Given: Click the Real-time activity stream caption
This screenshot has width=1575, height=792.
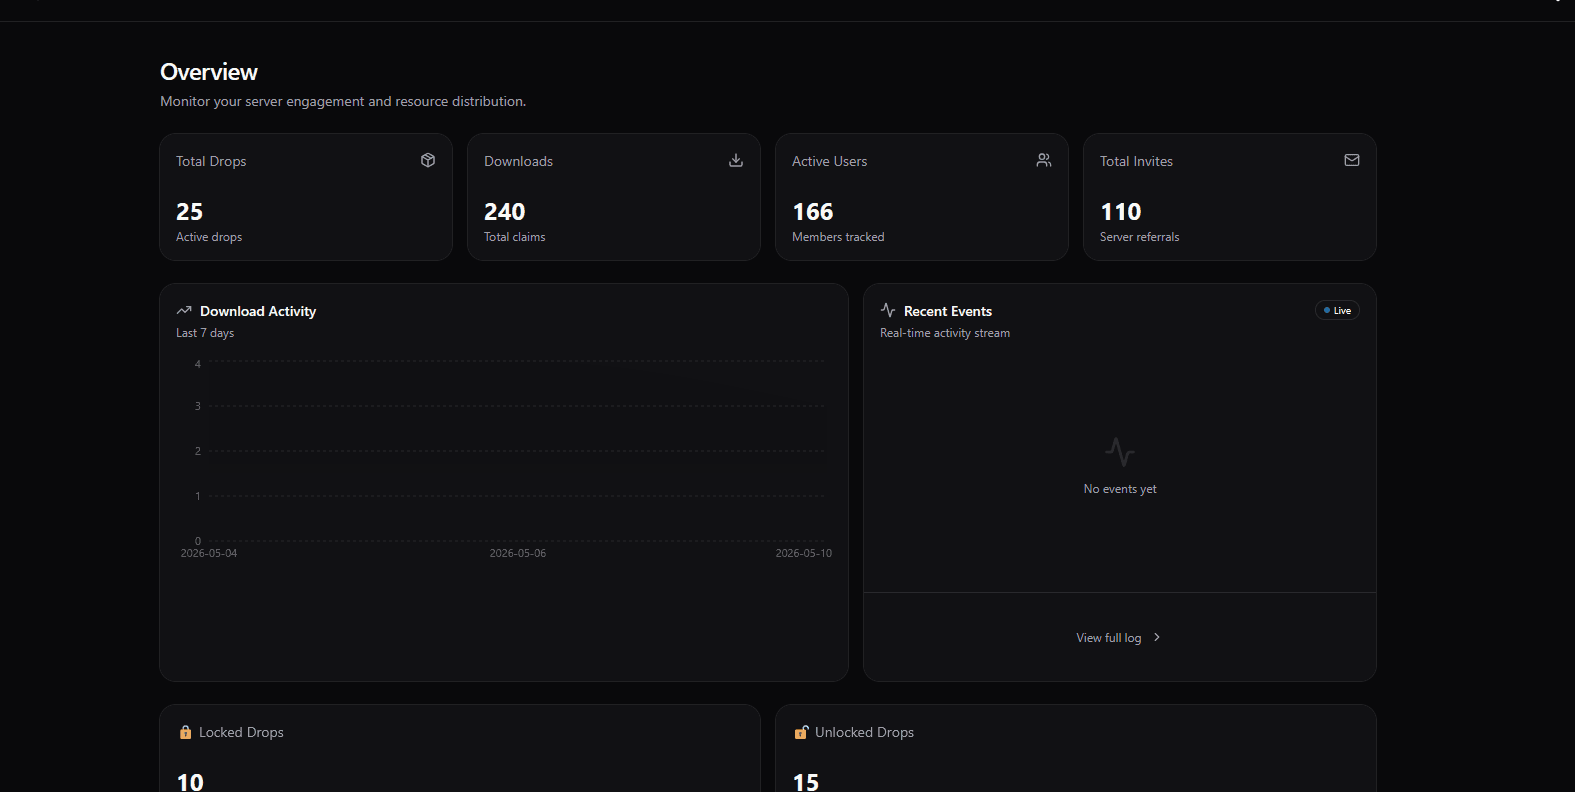Looking at the screenshot, I should [x=945, y=333].
